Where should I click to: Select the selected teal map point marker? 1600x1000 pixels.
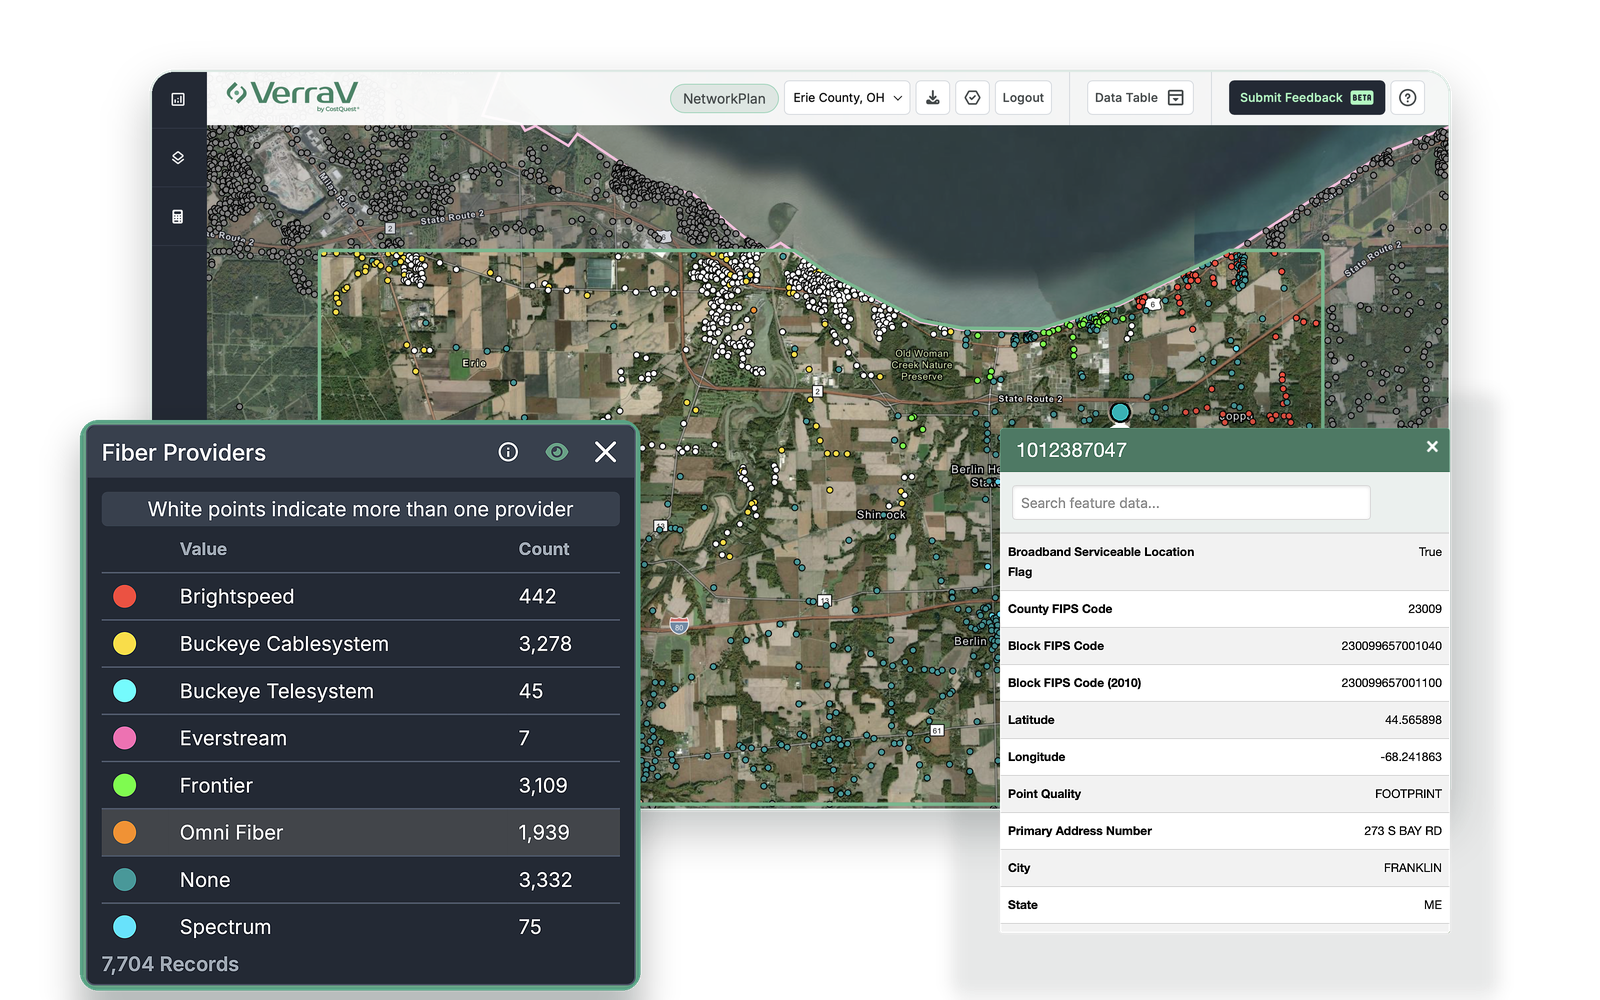(1120, 412)
